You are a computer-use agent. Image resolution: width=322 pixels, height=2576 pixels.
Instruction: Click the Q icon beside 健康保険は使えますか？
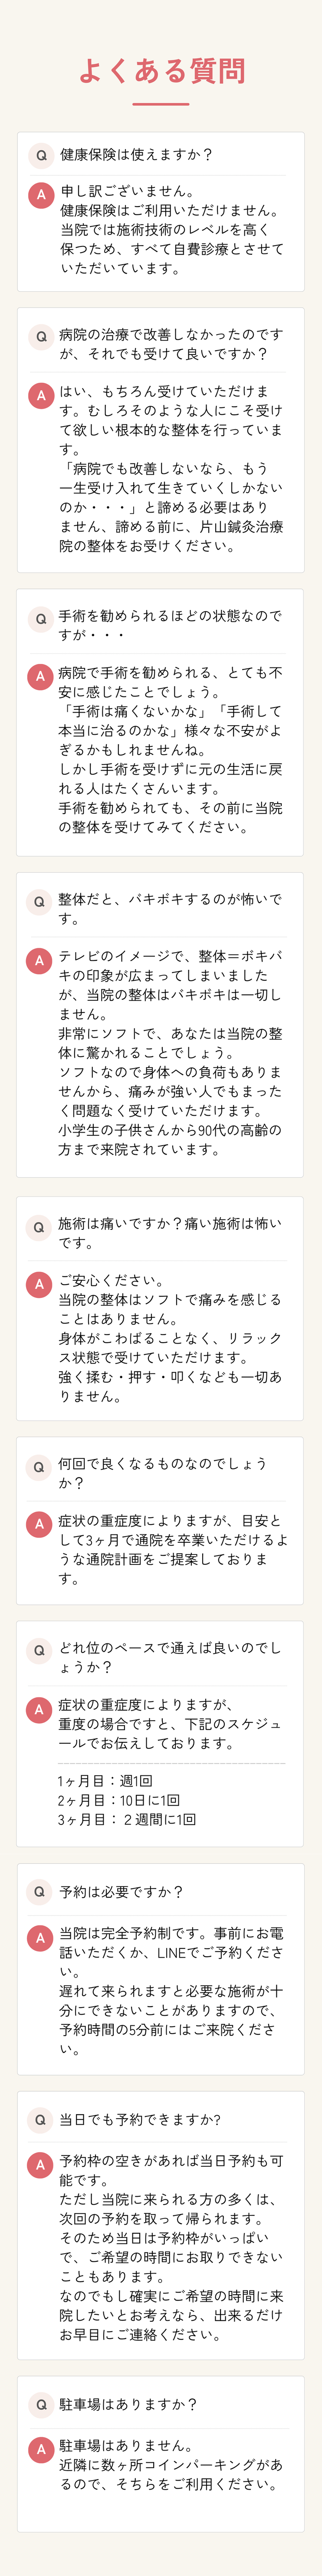41,155
